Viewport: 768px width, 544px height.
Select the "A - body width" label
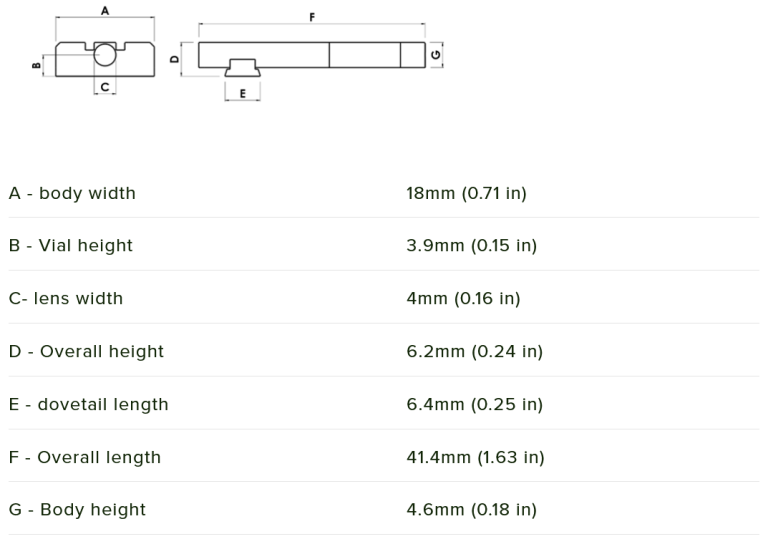point(72,193)
